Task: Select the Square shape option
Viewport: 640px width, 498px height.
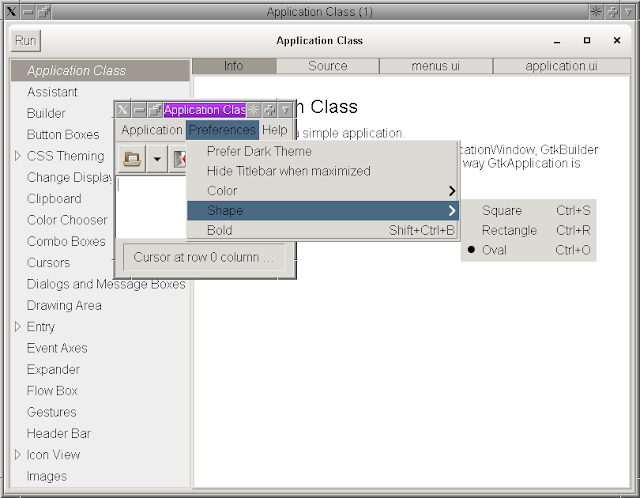Action: 529,211
